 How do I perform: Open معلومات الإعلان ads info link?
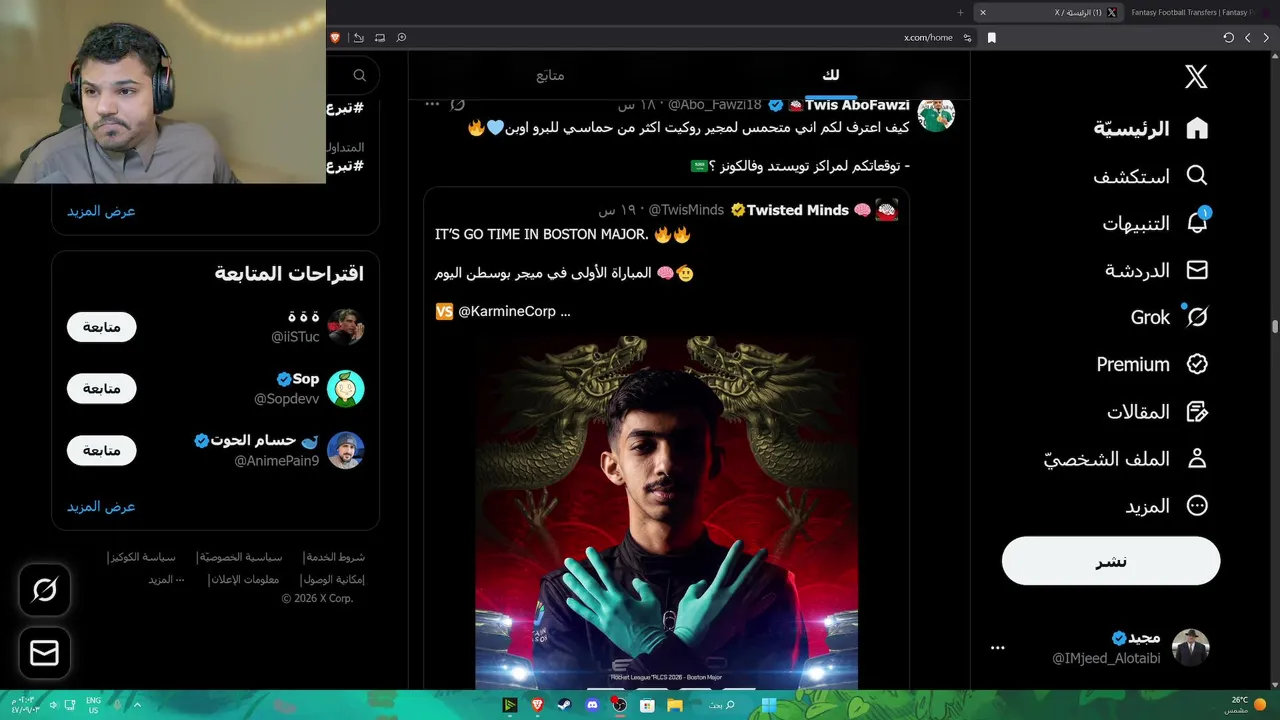tap(245, 580)
